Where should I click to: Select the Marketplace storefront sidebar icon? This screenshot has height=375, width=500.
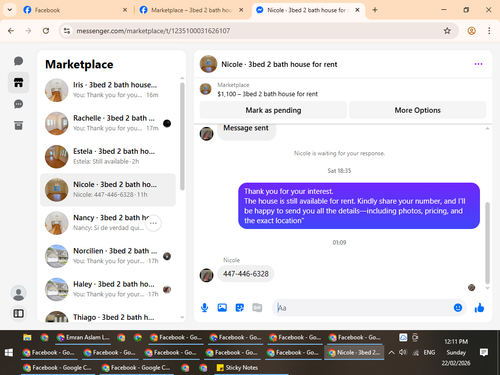18,82
